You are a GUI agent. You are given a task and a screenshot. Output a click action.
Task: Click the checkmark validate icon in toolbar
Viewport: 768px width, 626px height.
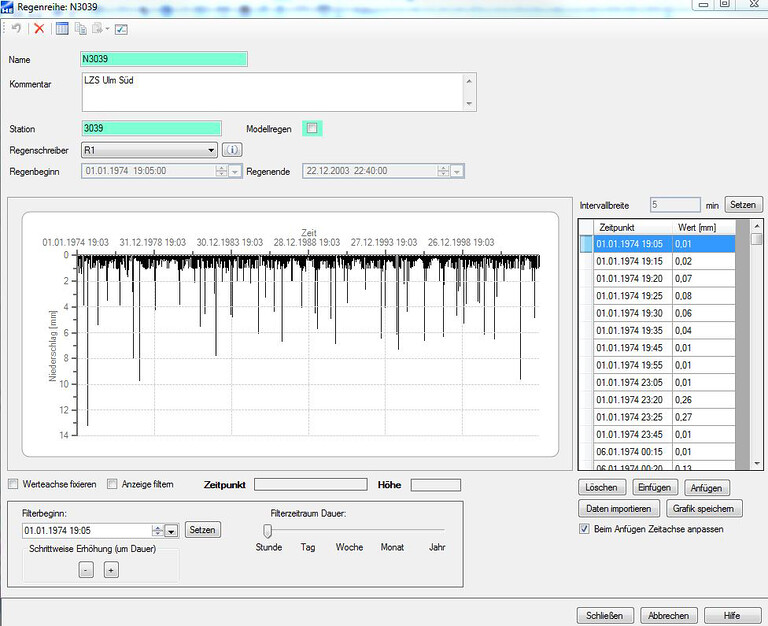click(121, 29)
